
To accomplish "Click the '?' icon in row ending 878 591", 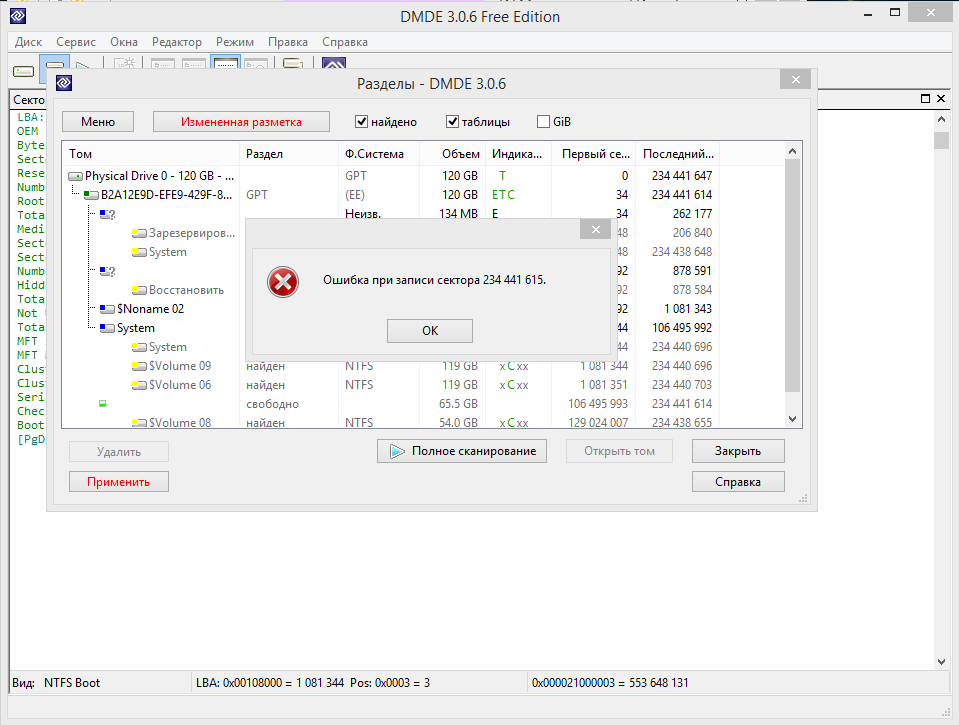I will (x=108, y=271).
